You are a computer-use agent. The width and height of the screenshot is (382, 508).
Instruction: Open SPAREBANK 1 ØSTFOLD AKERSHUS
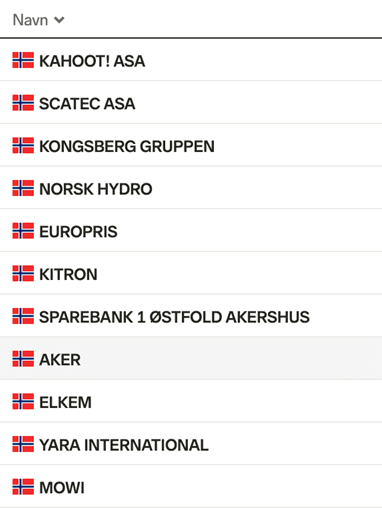click(x=174, y=317)
